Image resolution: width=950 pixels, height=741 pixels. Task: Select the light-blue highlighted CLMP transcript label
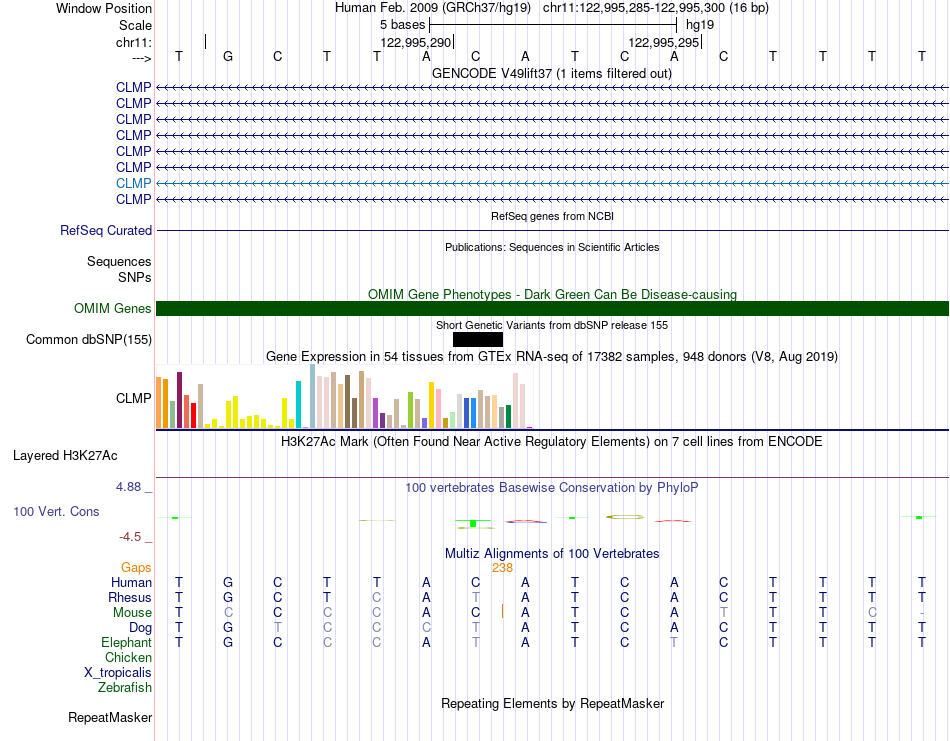pos(133,183)
